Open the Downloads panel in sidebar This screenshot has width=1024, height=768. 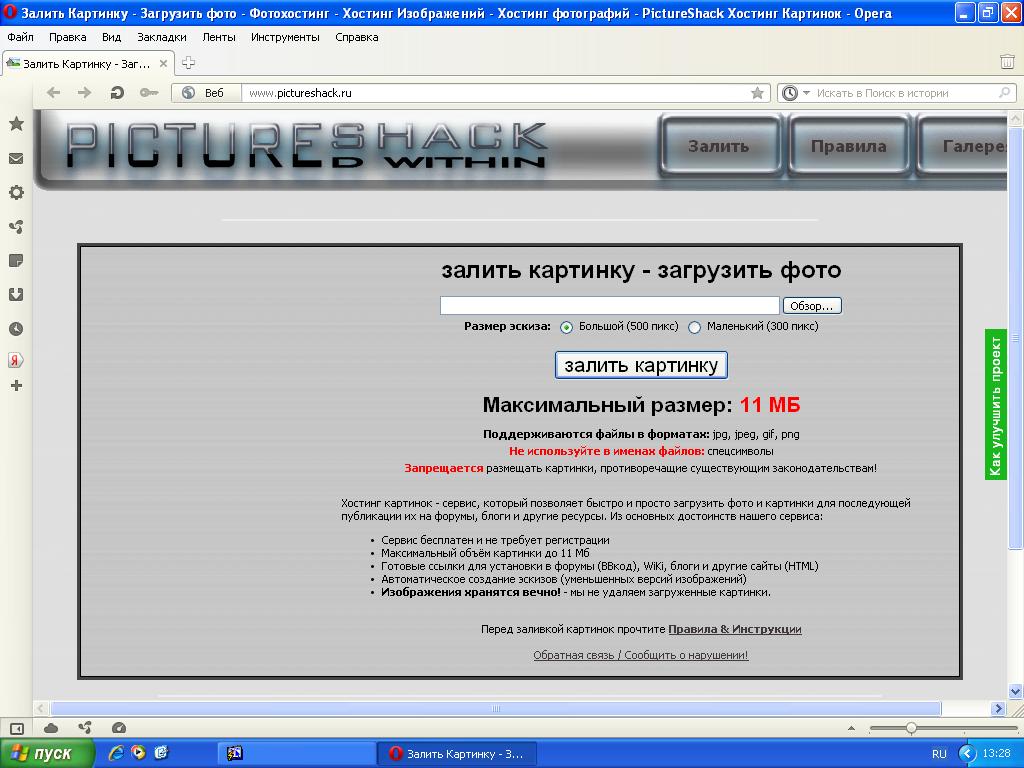[x=16, y=295]
